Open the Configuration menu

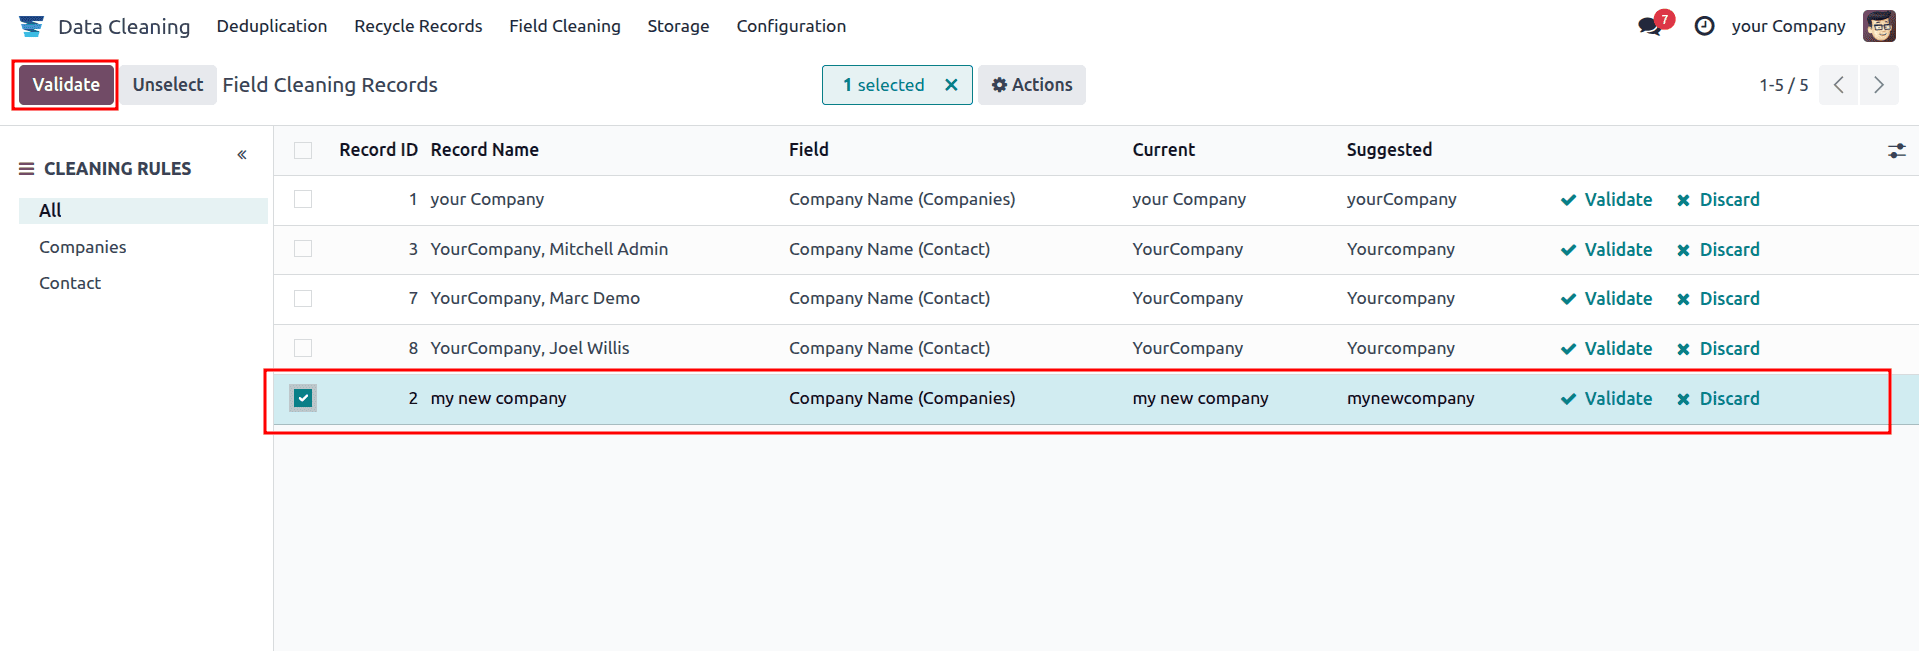click(790, 26)
